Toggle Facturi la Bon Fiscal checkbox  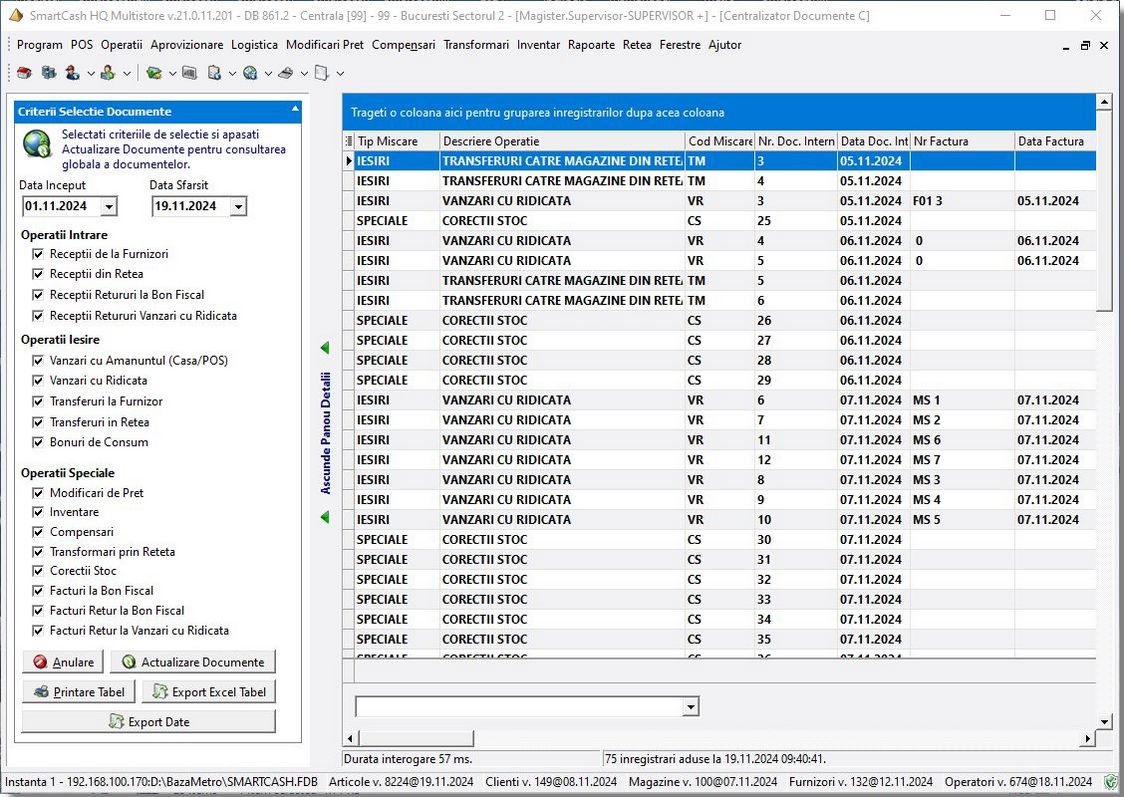pos(38,591)
